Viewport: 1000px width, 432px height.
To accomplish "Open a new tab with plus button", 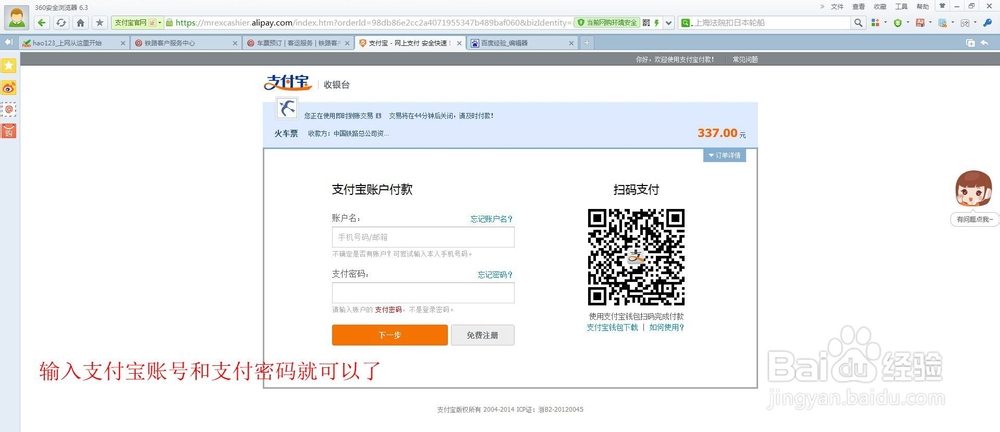I will [x=587, y=43].
